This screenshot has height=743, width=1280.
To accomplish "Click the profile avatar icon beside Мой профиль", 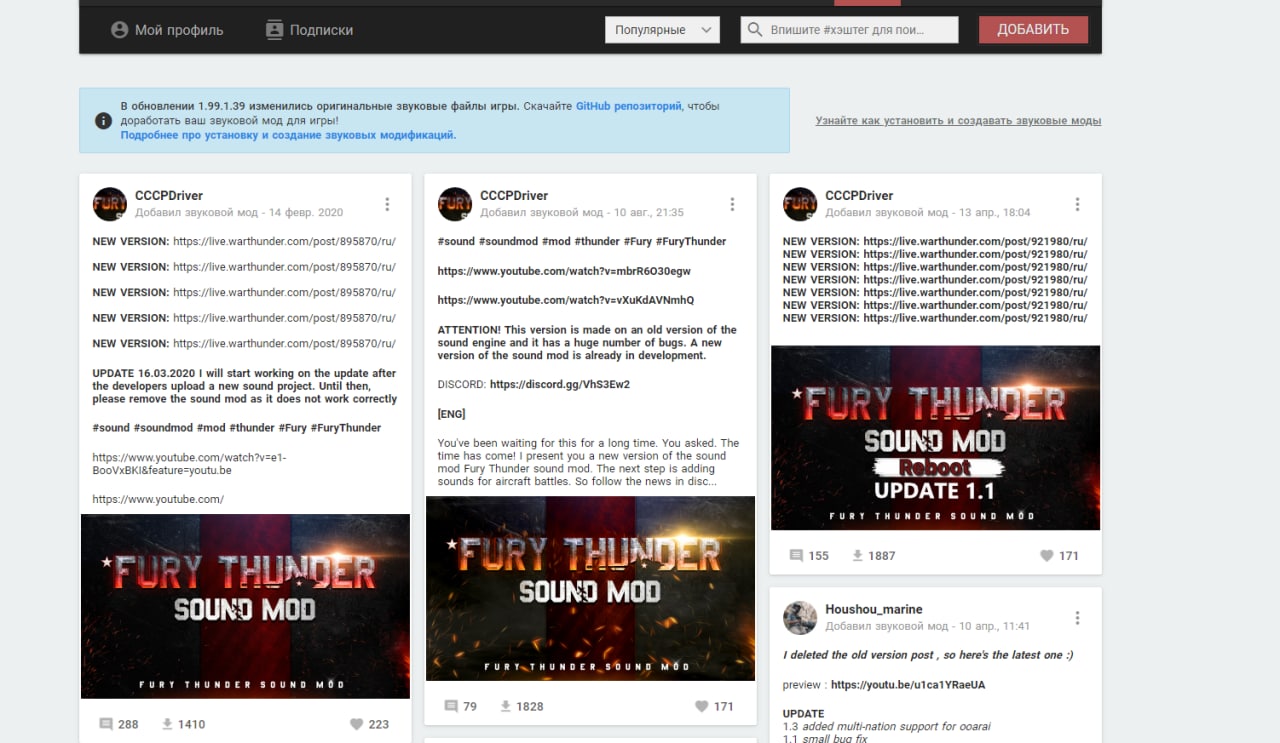I will 120,30.
